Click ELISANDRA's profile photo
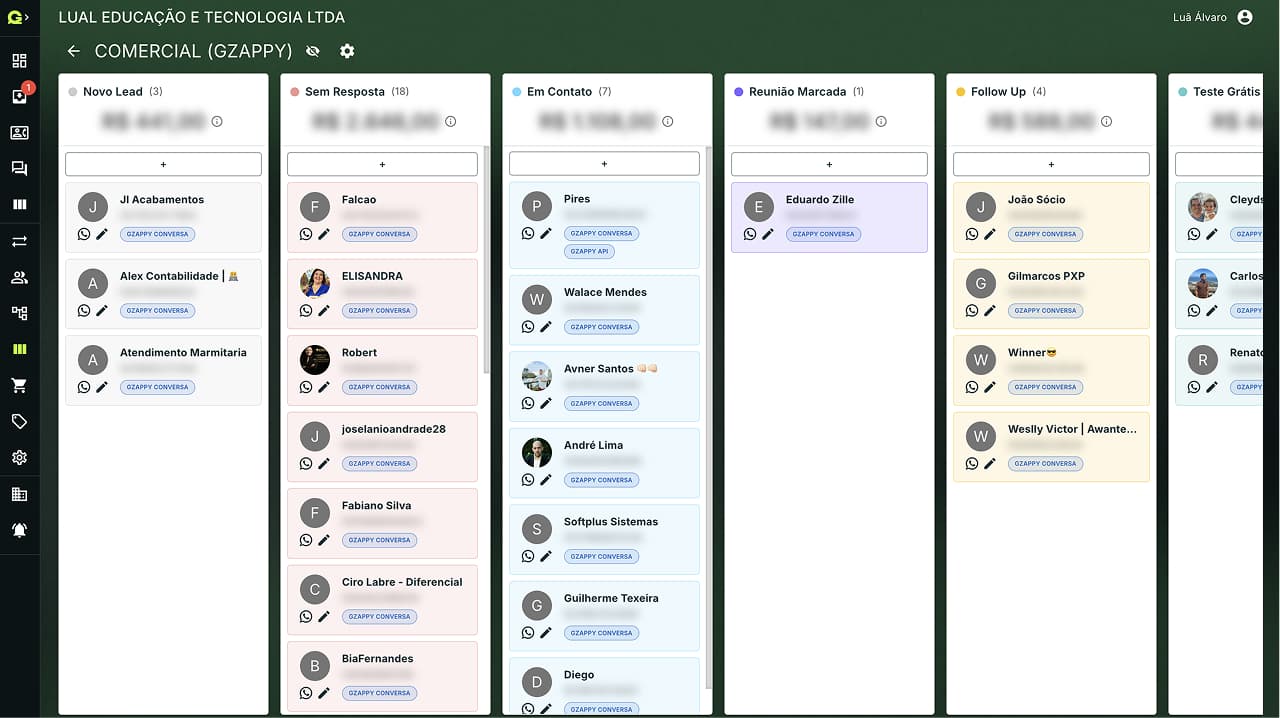Image resolution: width=1280 pixels, height=718 pixels. tap(315, 283)
